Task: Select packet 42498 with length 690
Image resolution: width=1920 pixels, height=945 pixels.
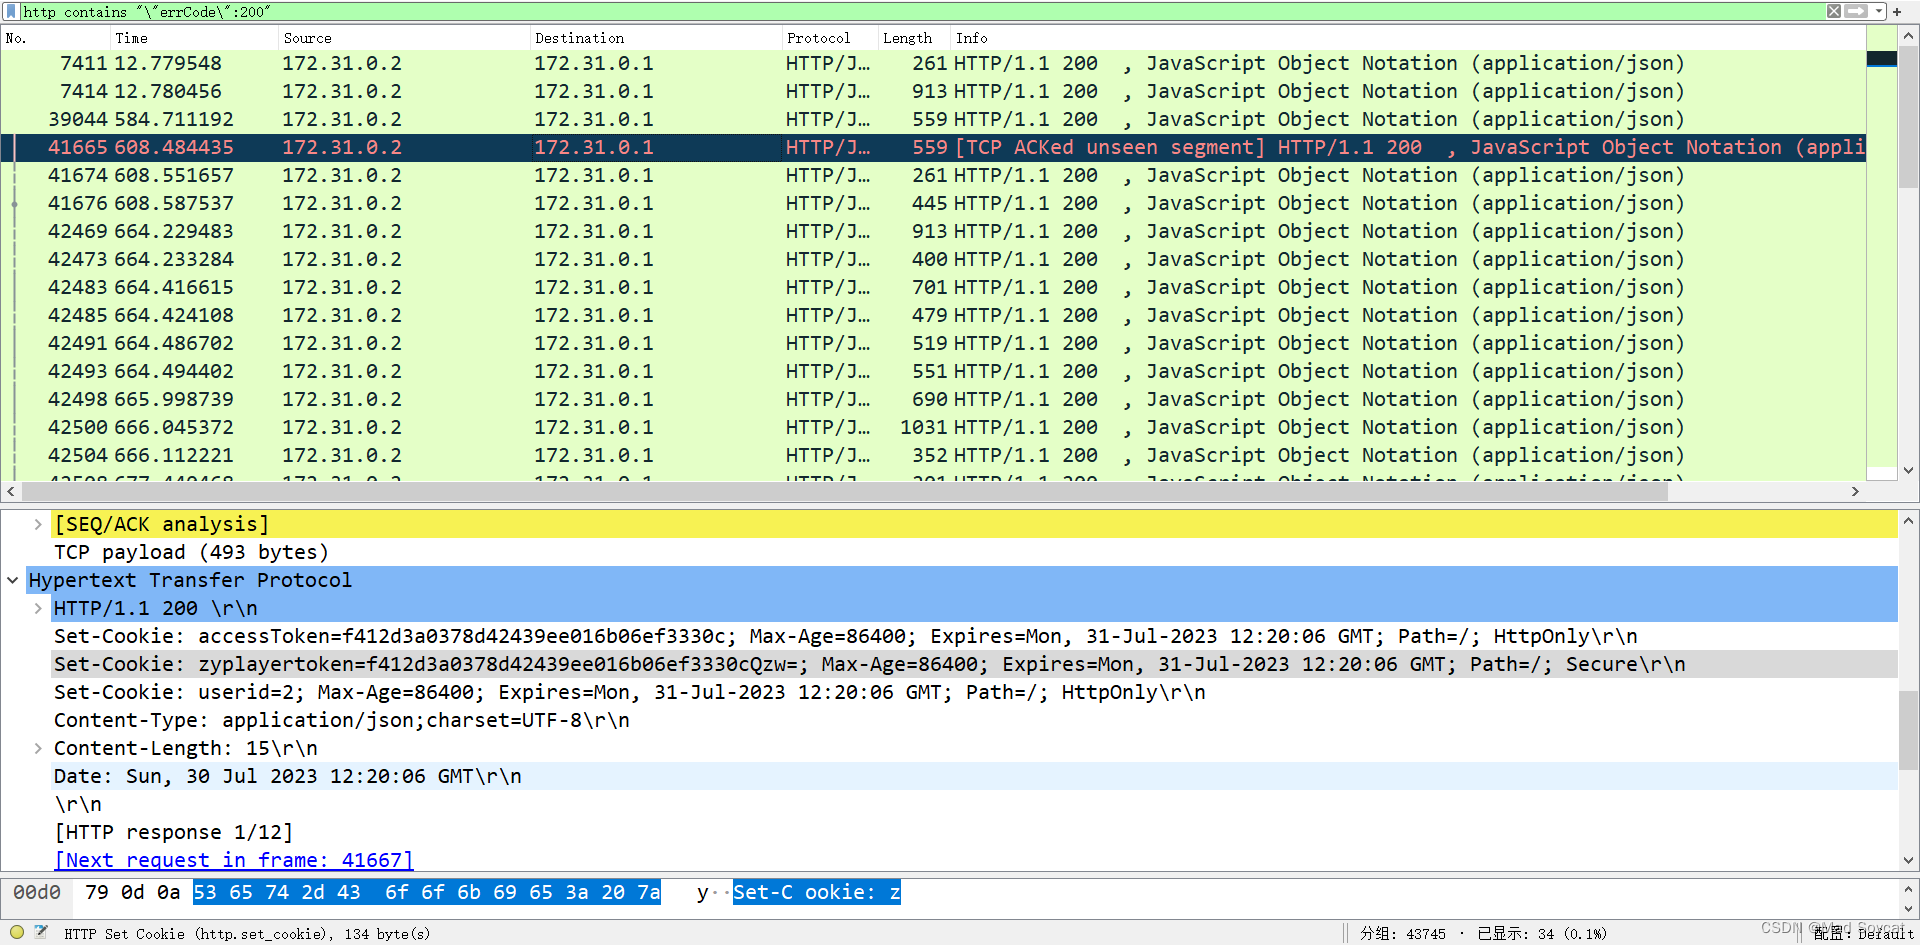Action: coord(933,399)
